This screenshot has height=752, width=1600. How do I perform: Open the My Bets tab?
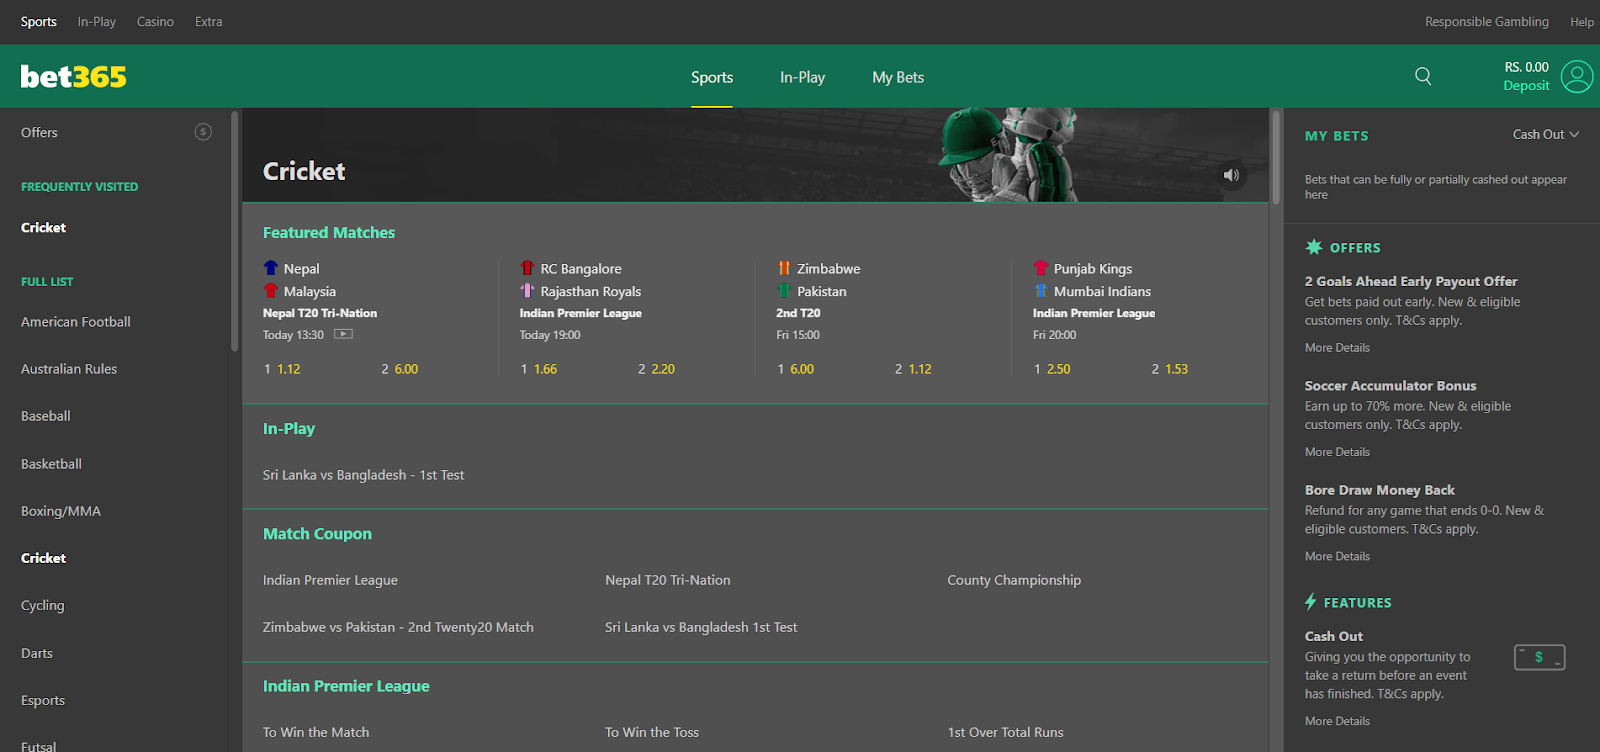[x=898, y=77]
